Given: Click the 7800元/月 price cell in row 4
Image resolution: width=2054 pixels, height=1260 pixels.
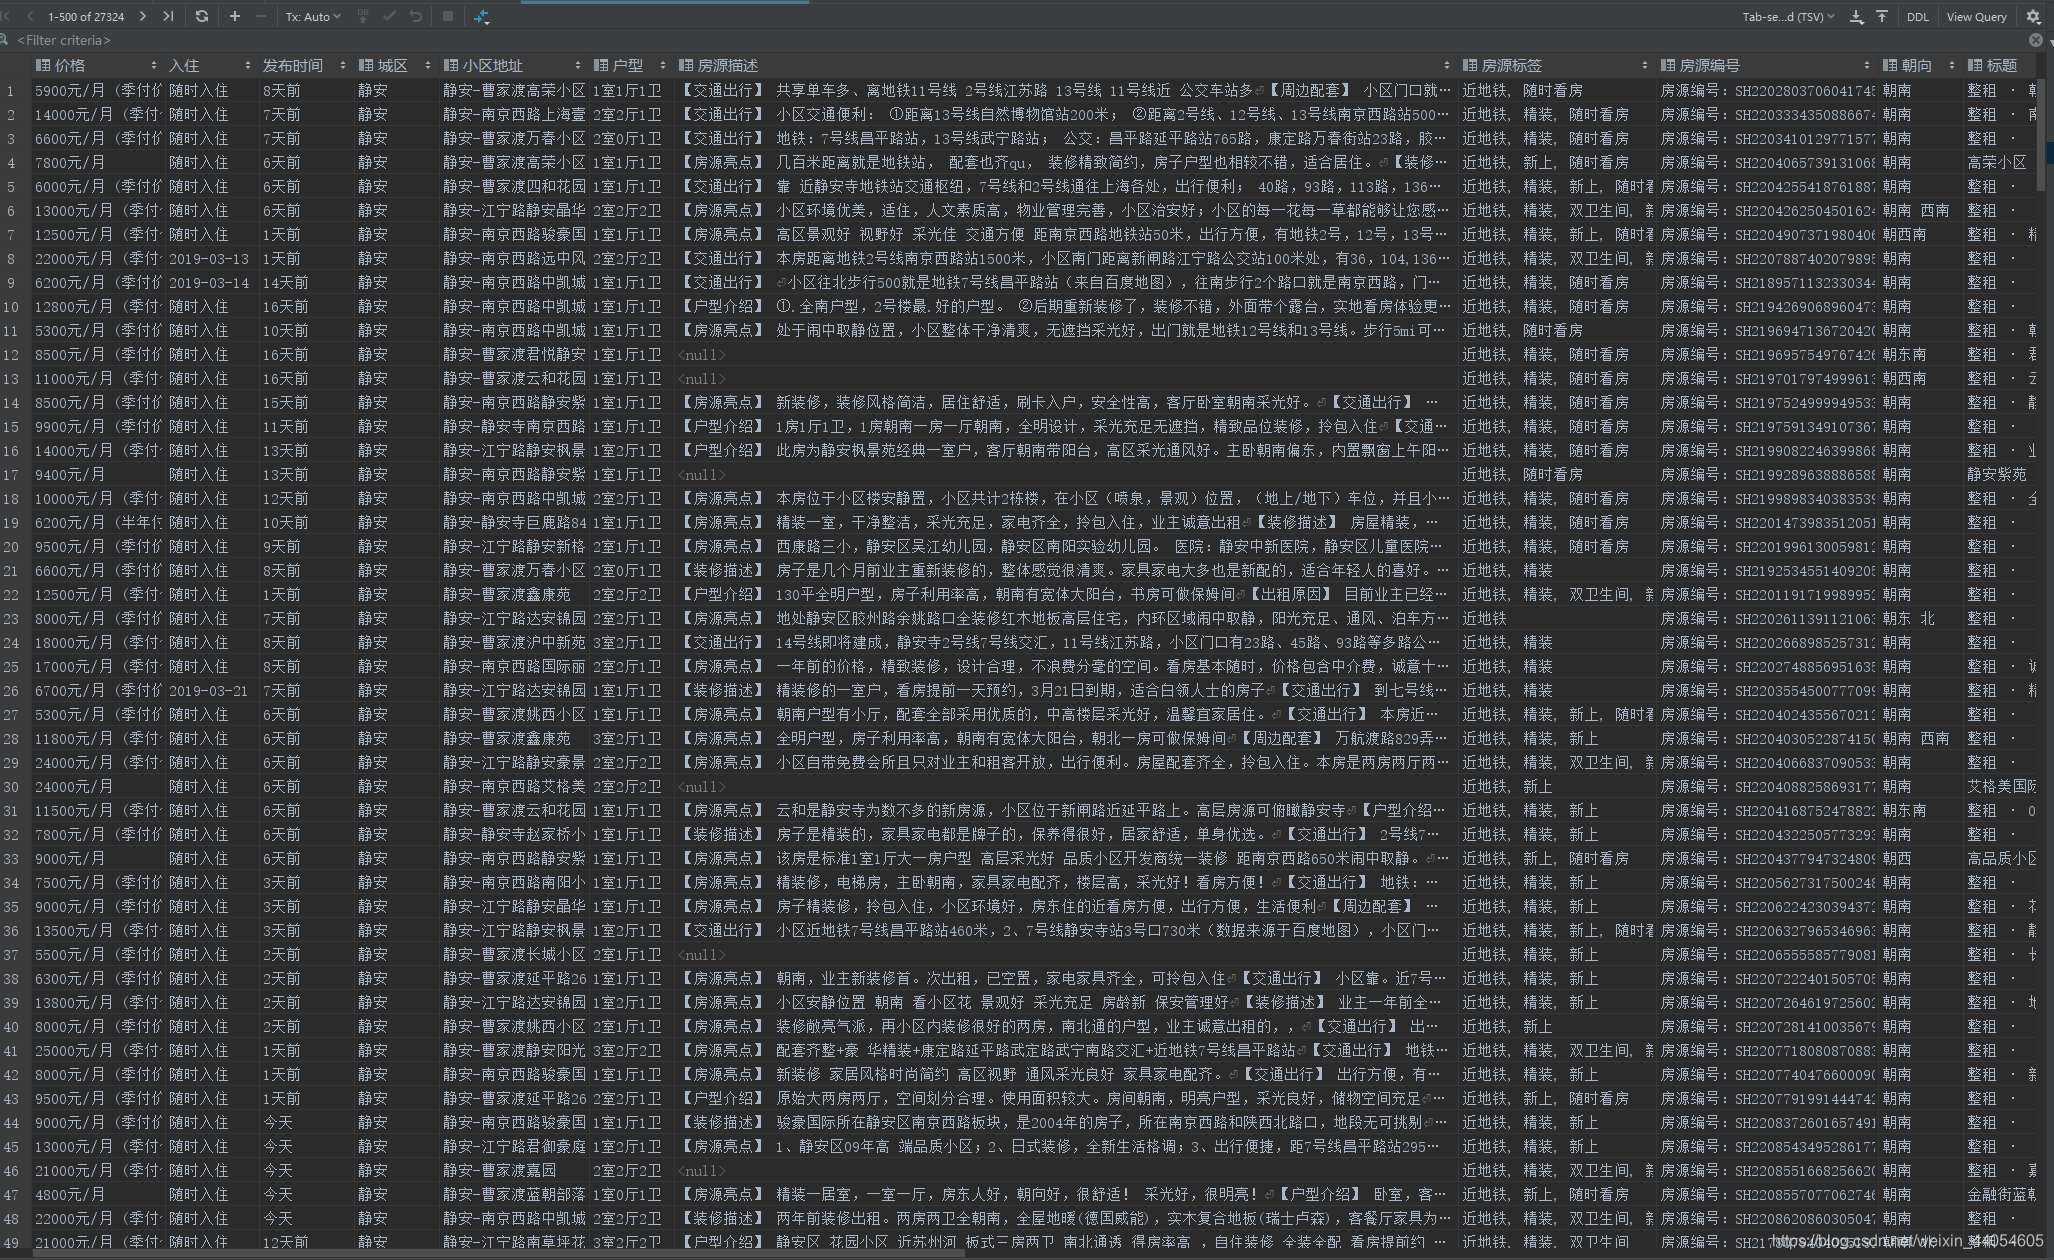Looking at the screenshot, I should pyautogui.click(x=97, y=162).
